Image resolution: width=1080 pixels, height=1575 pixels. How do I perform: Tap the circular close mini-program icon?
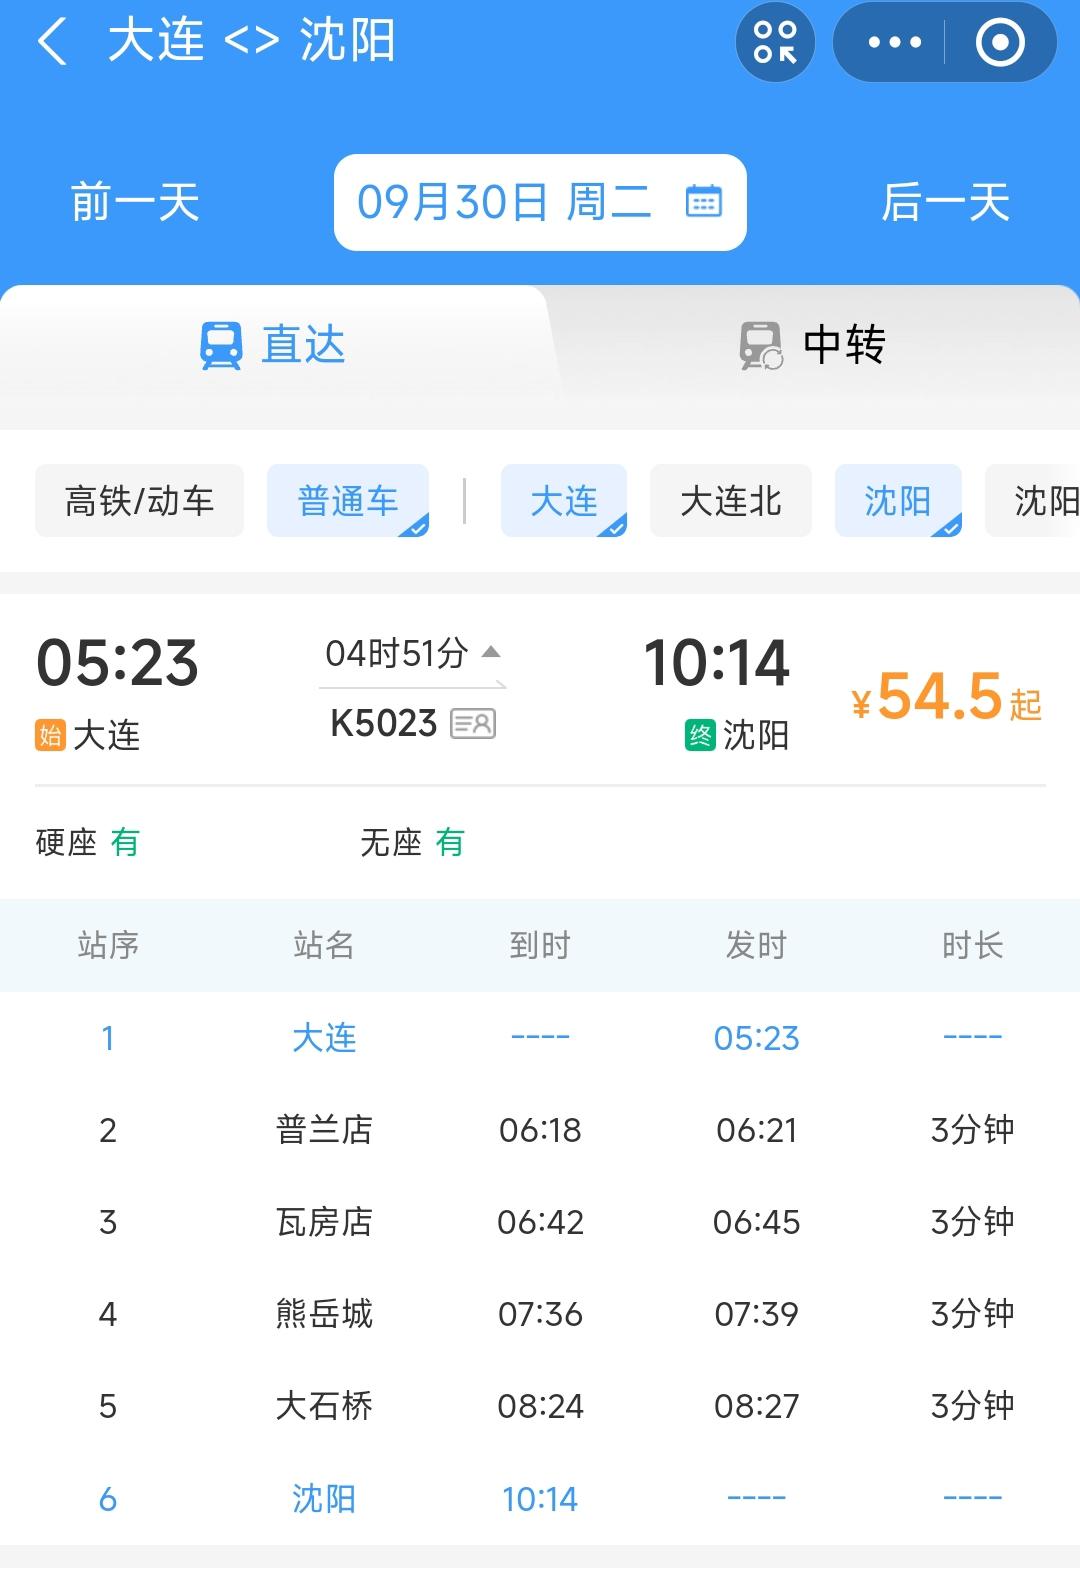(x=1000, y=42)
